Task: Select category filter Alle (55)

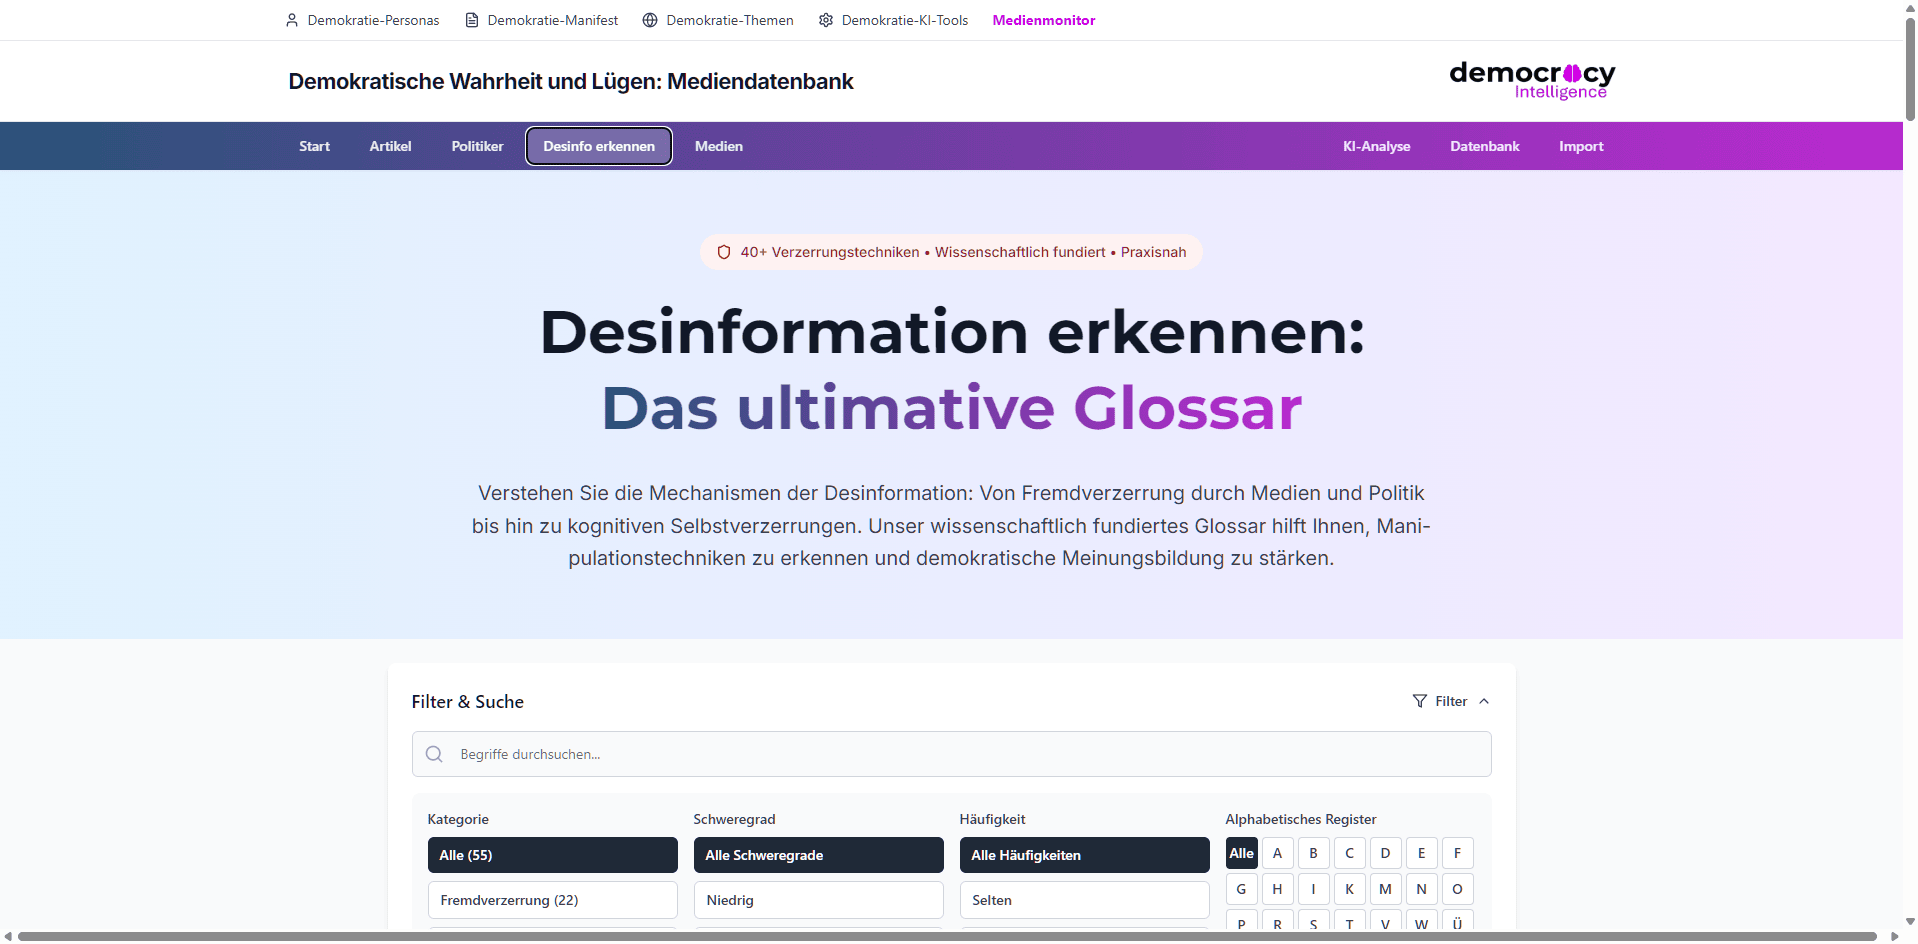Action: tap(552, 855)
